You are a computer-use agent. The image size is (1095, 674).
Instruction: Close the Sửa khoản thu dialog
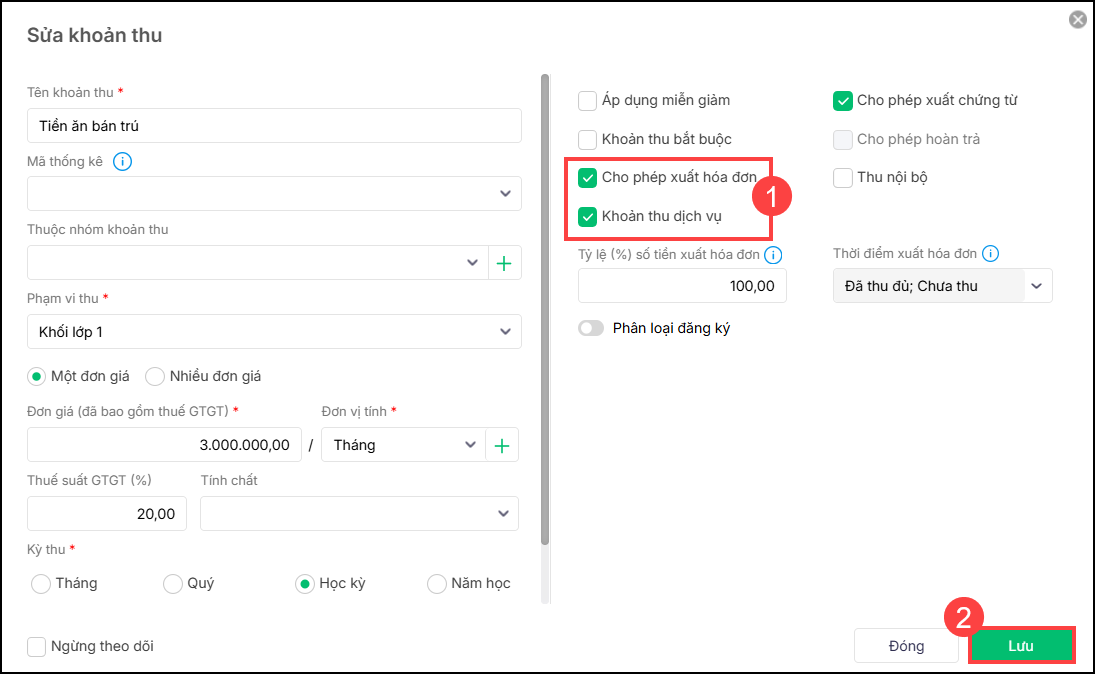click(x=1077, y=19)
